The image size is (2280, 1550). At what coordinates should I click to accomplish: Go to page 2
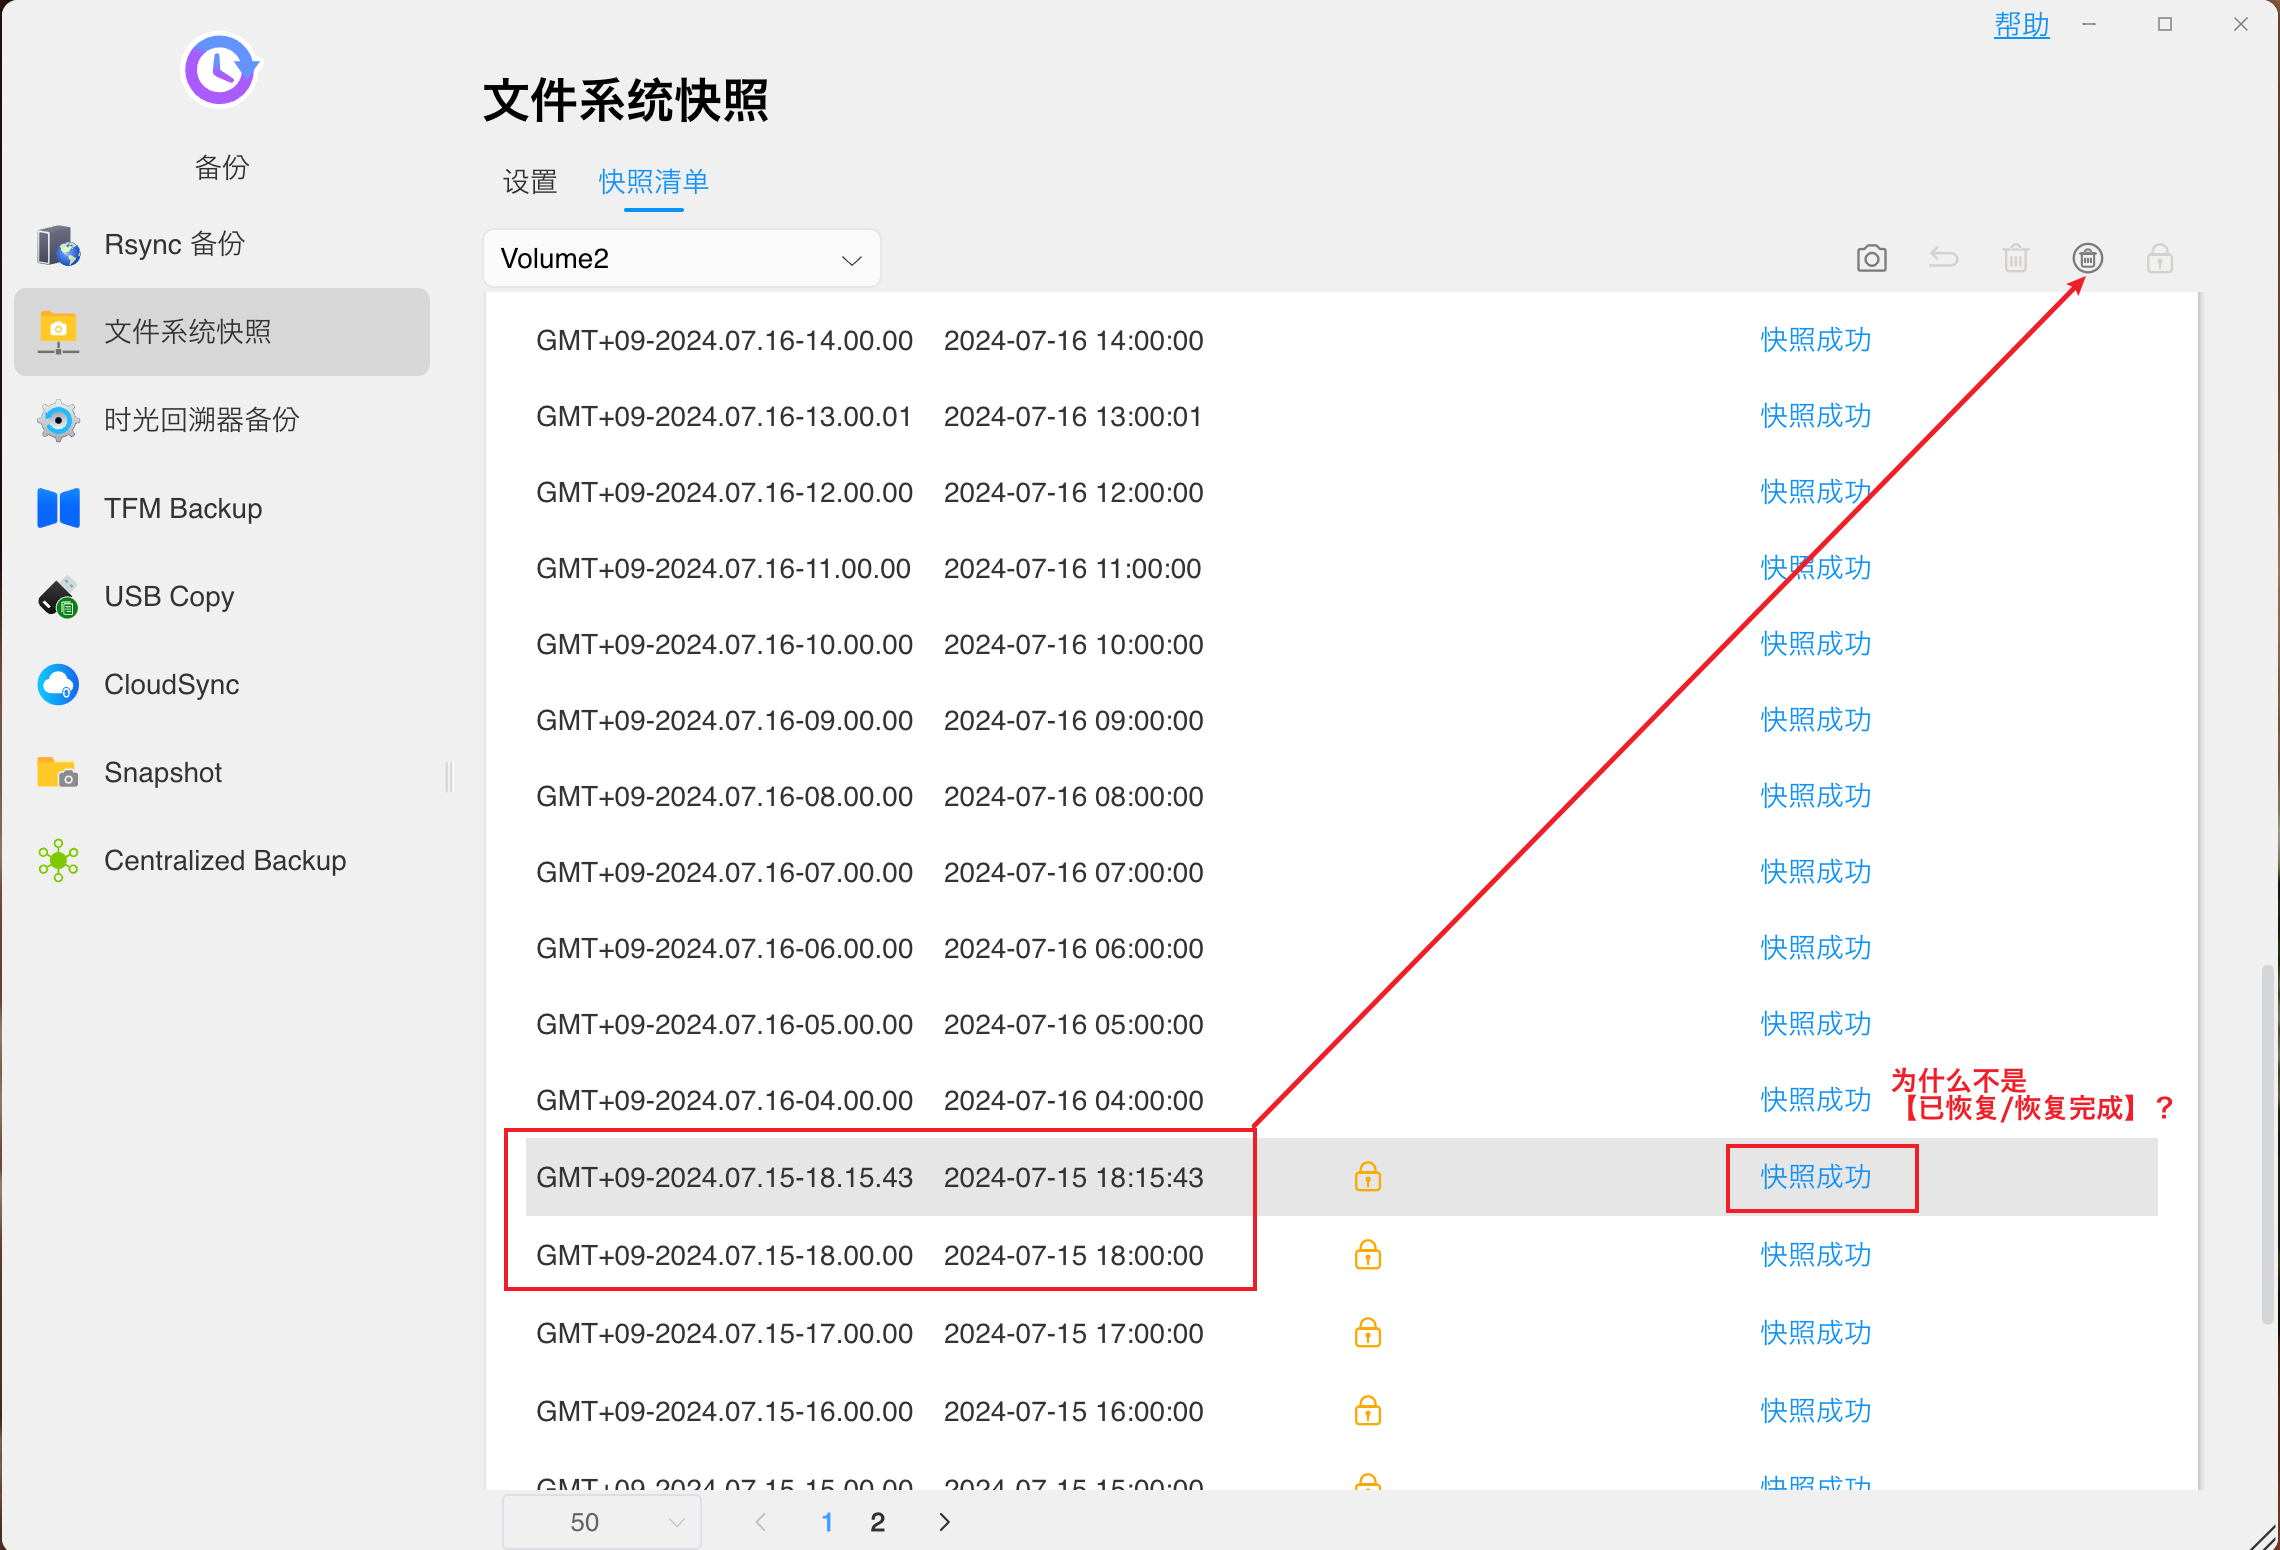[877, 1522]
